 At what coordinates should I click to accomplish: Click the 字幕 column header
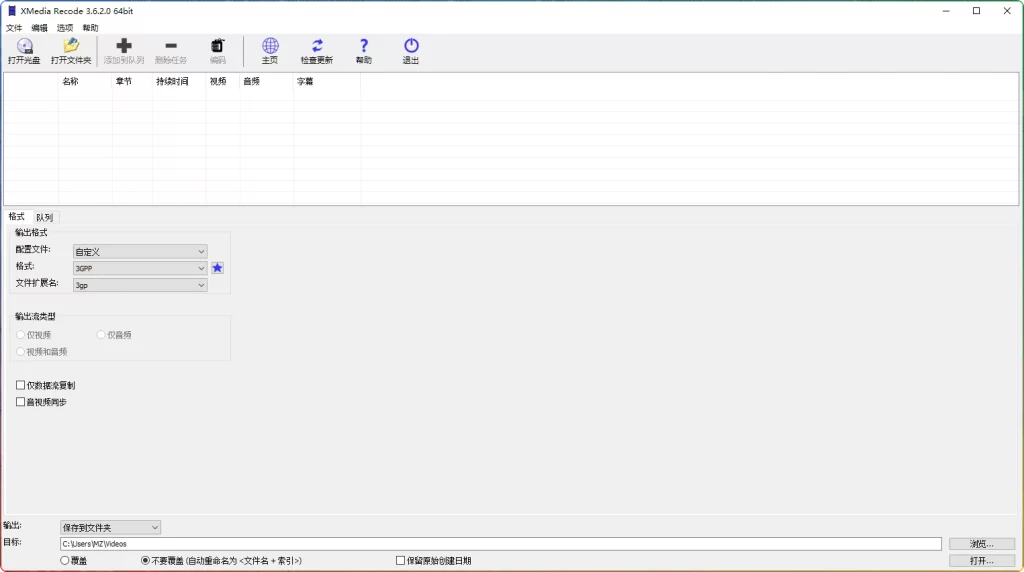click(327, 82)
